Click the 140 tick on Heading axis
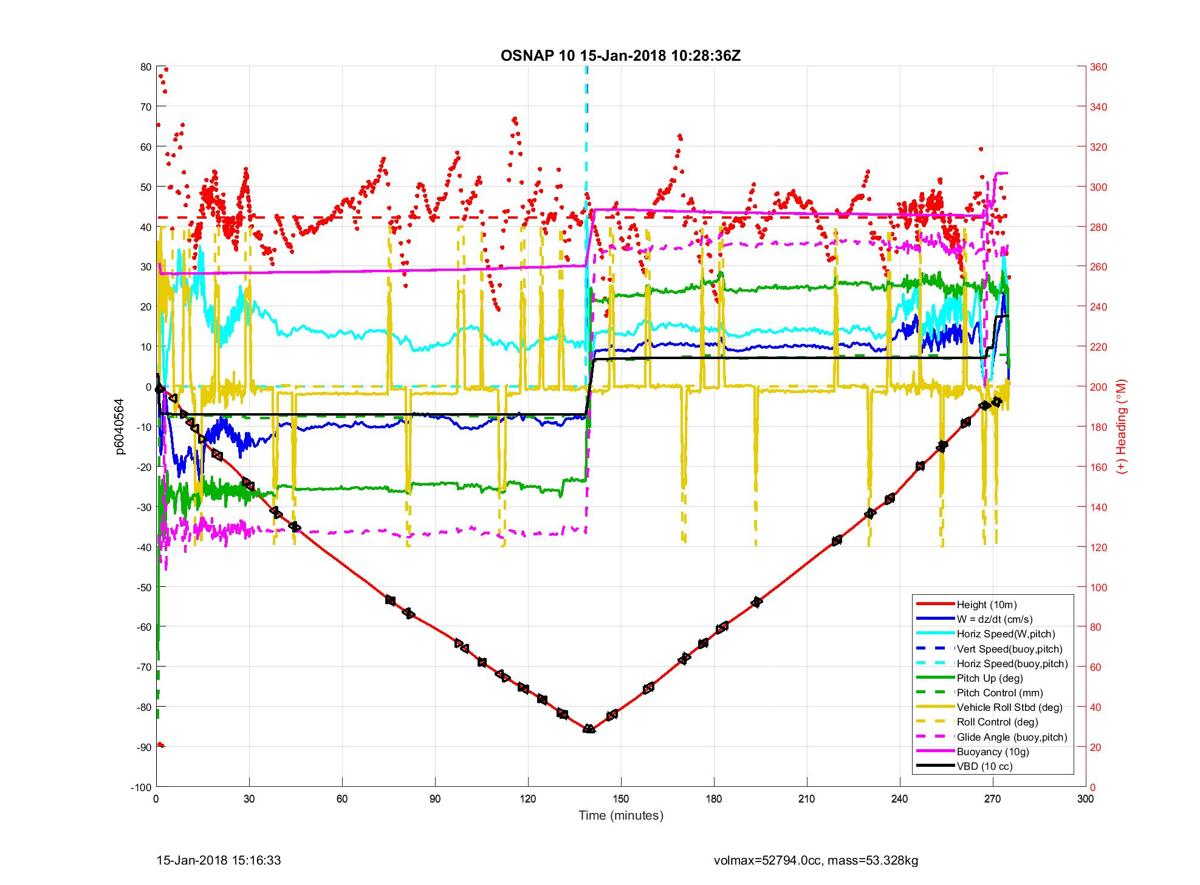1200x885 pixels. (1099, 507)
